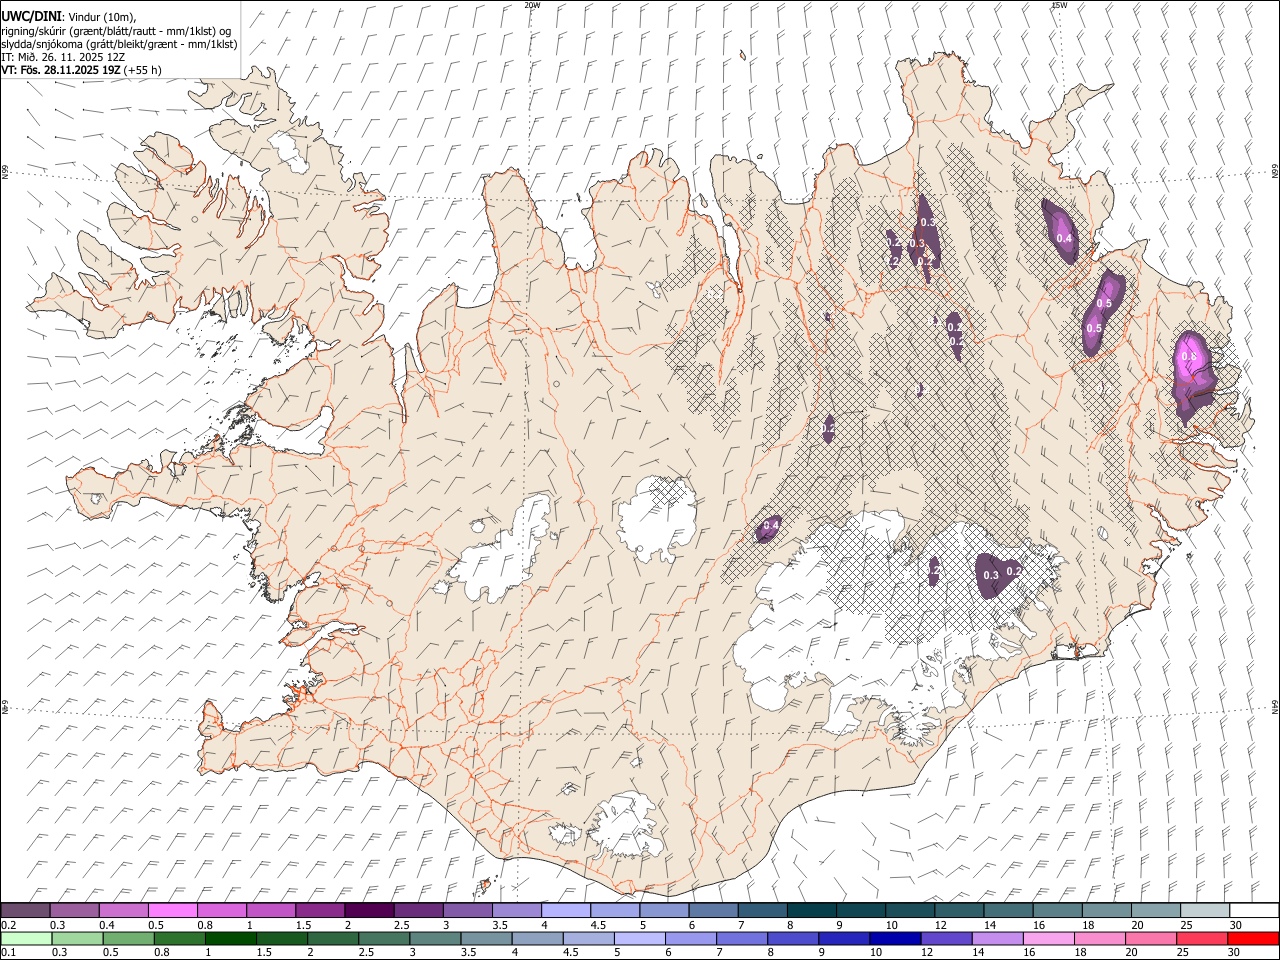Screen dimensions: 1280x960
Task: Click the 0.2 legend scale label
Action: 8,924
